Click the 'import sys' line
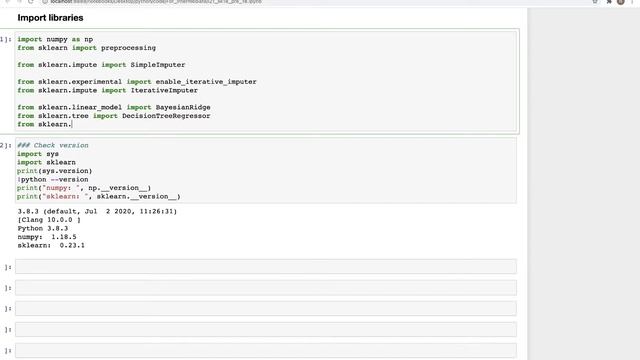Image resolution: width=640 pixels, height=360 pixels. pyautogui.click(x=38, y=154)
